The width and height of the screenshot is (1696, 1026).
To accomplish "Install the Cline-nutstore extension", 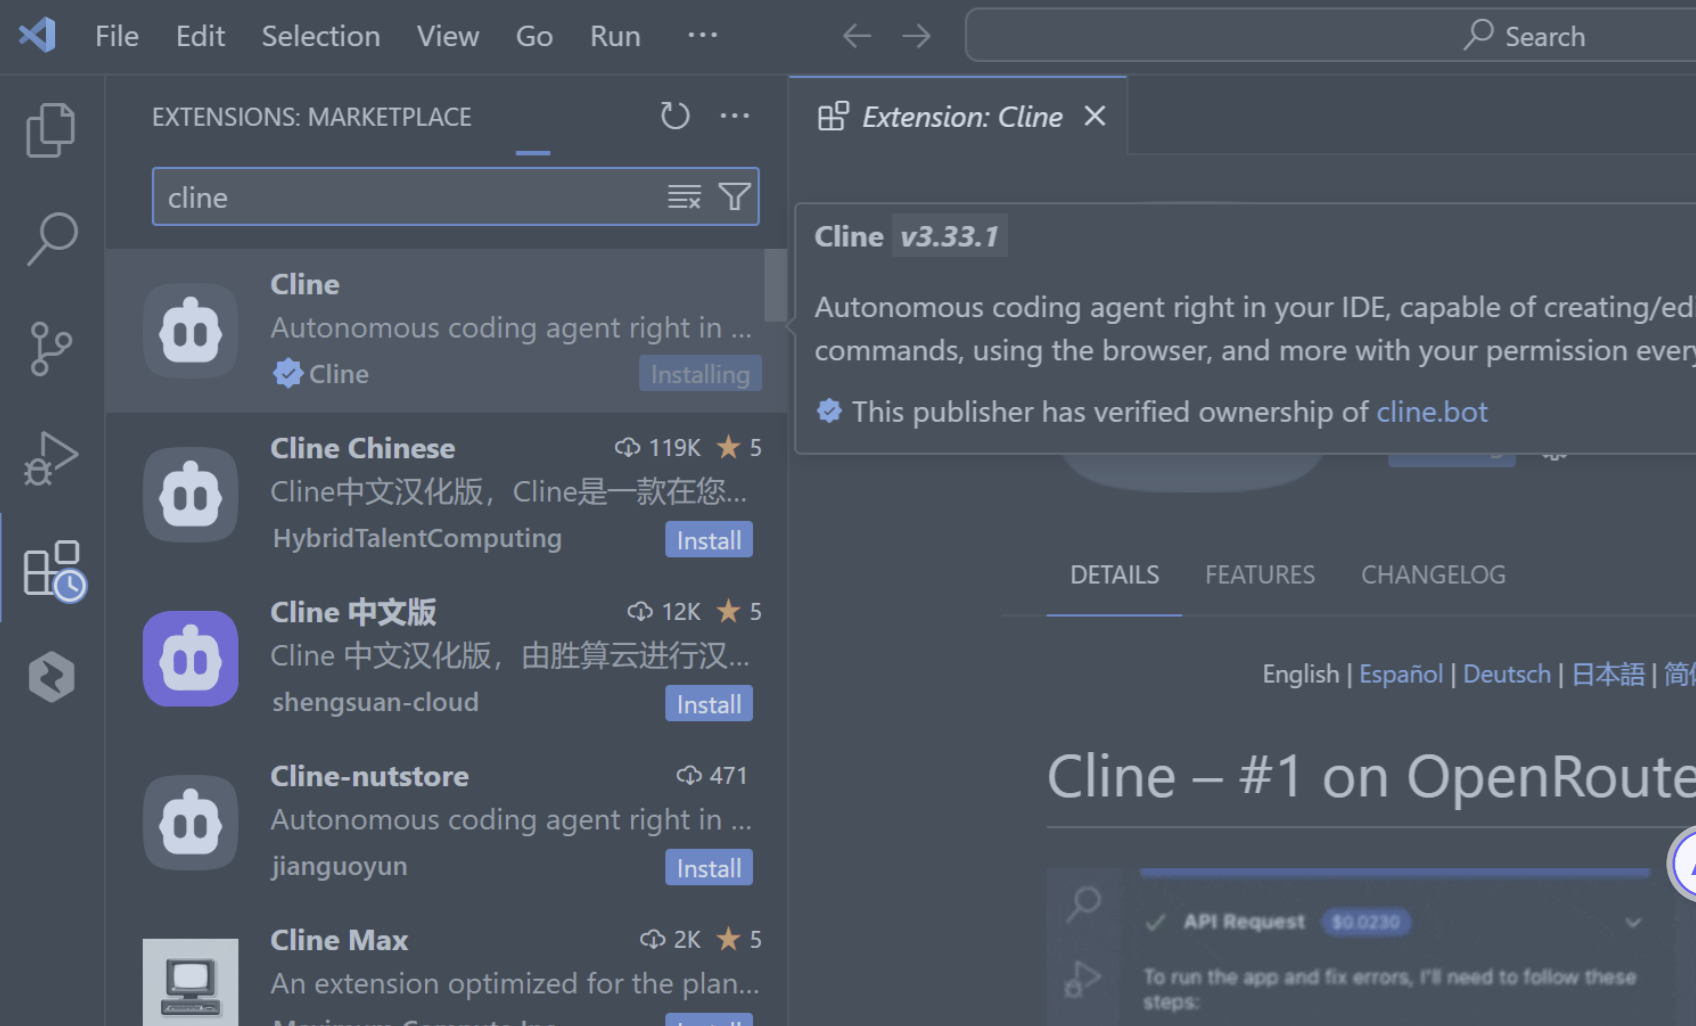I will 709,868.
